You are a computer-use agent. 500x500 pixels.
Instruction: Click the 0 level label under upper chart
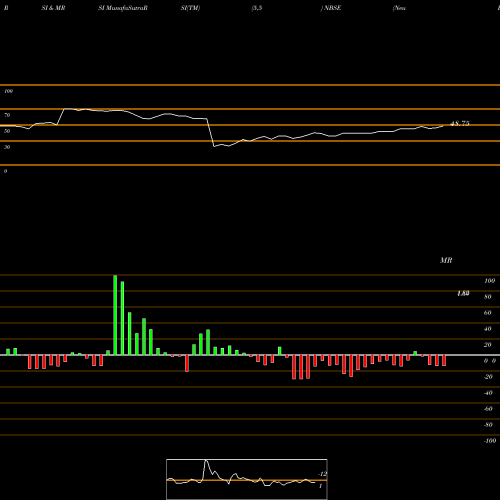[5, 171]
